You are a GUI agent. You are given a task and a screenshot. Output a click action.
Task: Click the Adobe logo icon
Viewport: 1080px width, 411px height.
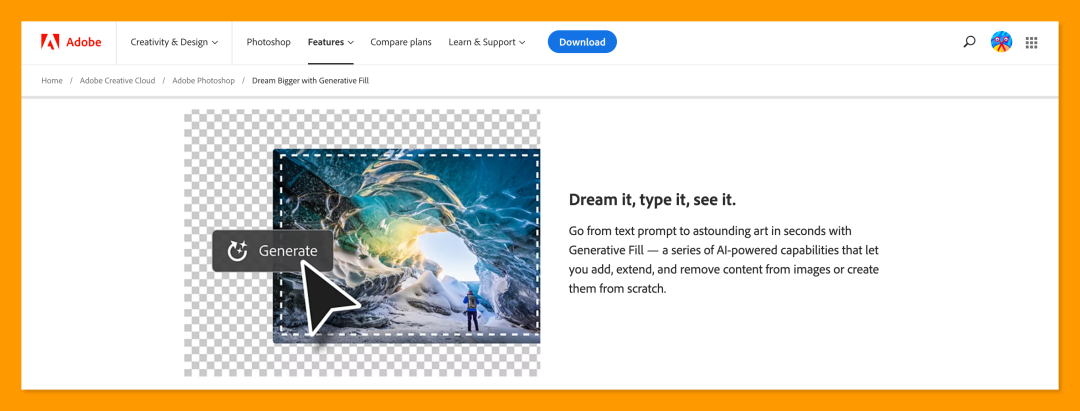pos(50,42)
